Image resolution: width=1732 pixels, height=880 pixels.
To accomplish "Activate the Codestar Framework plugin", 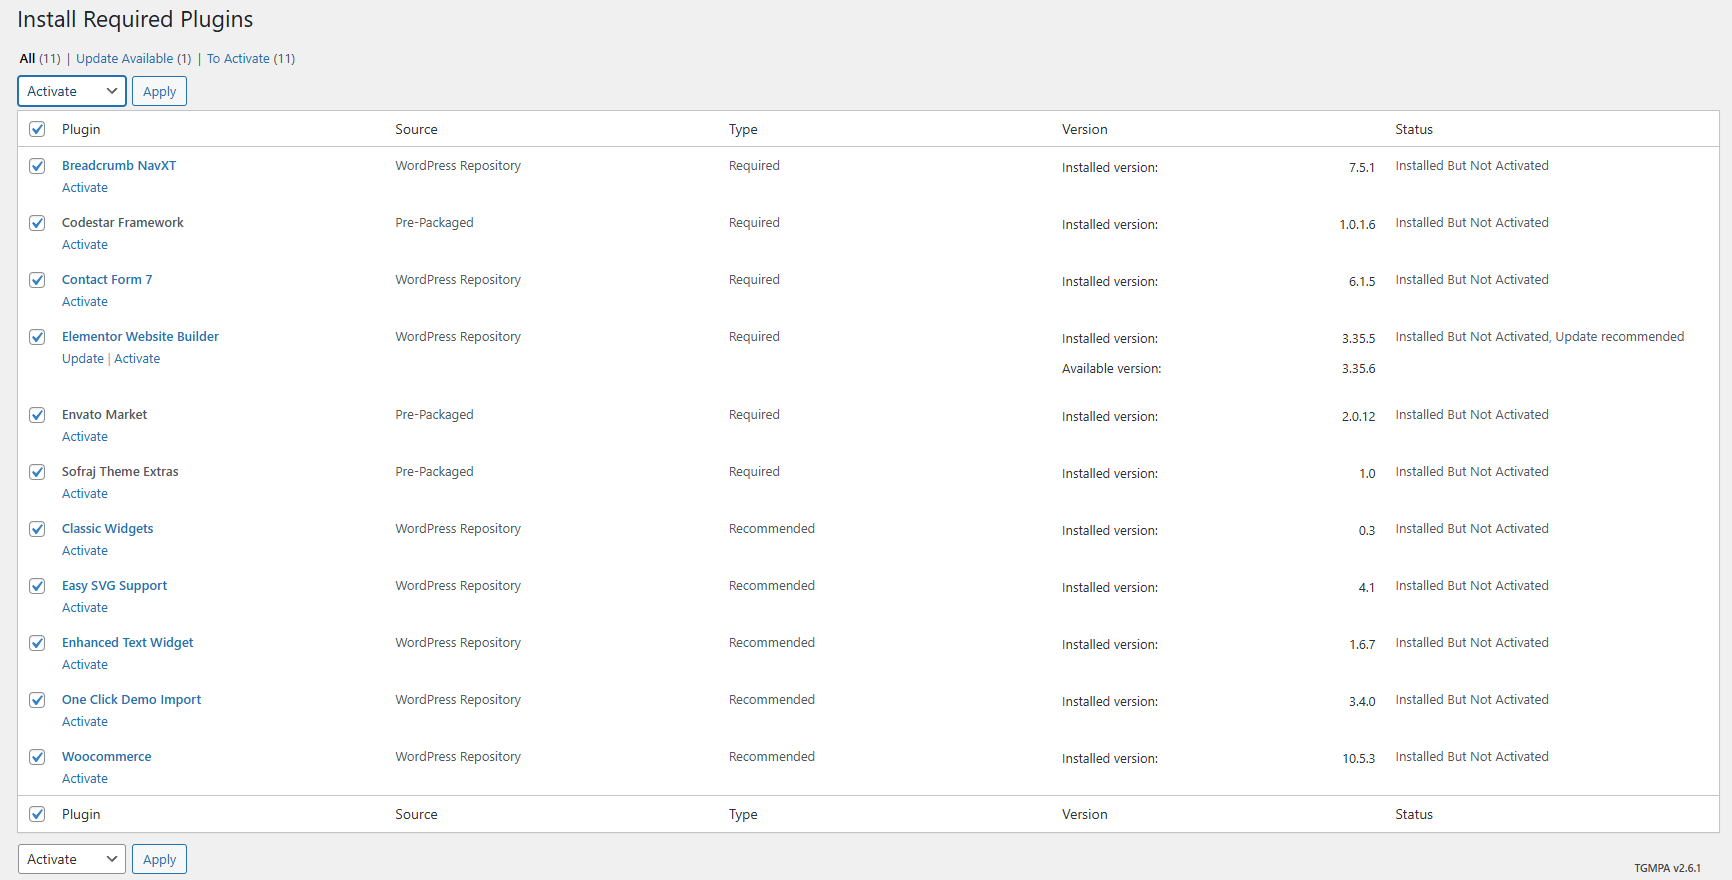I will 85,245.
